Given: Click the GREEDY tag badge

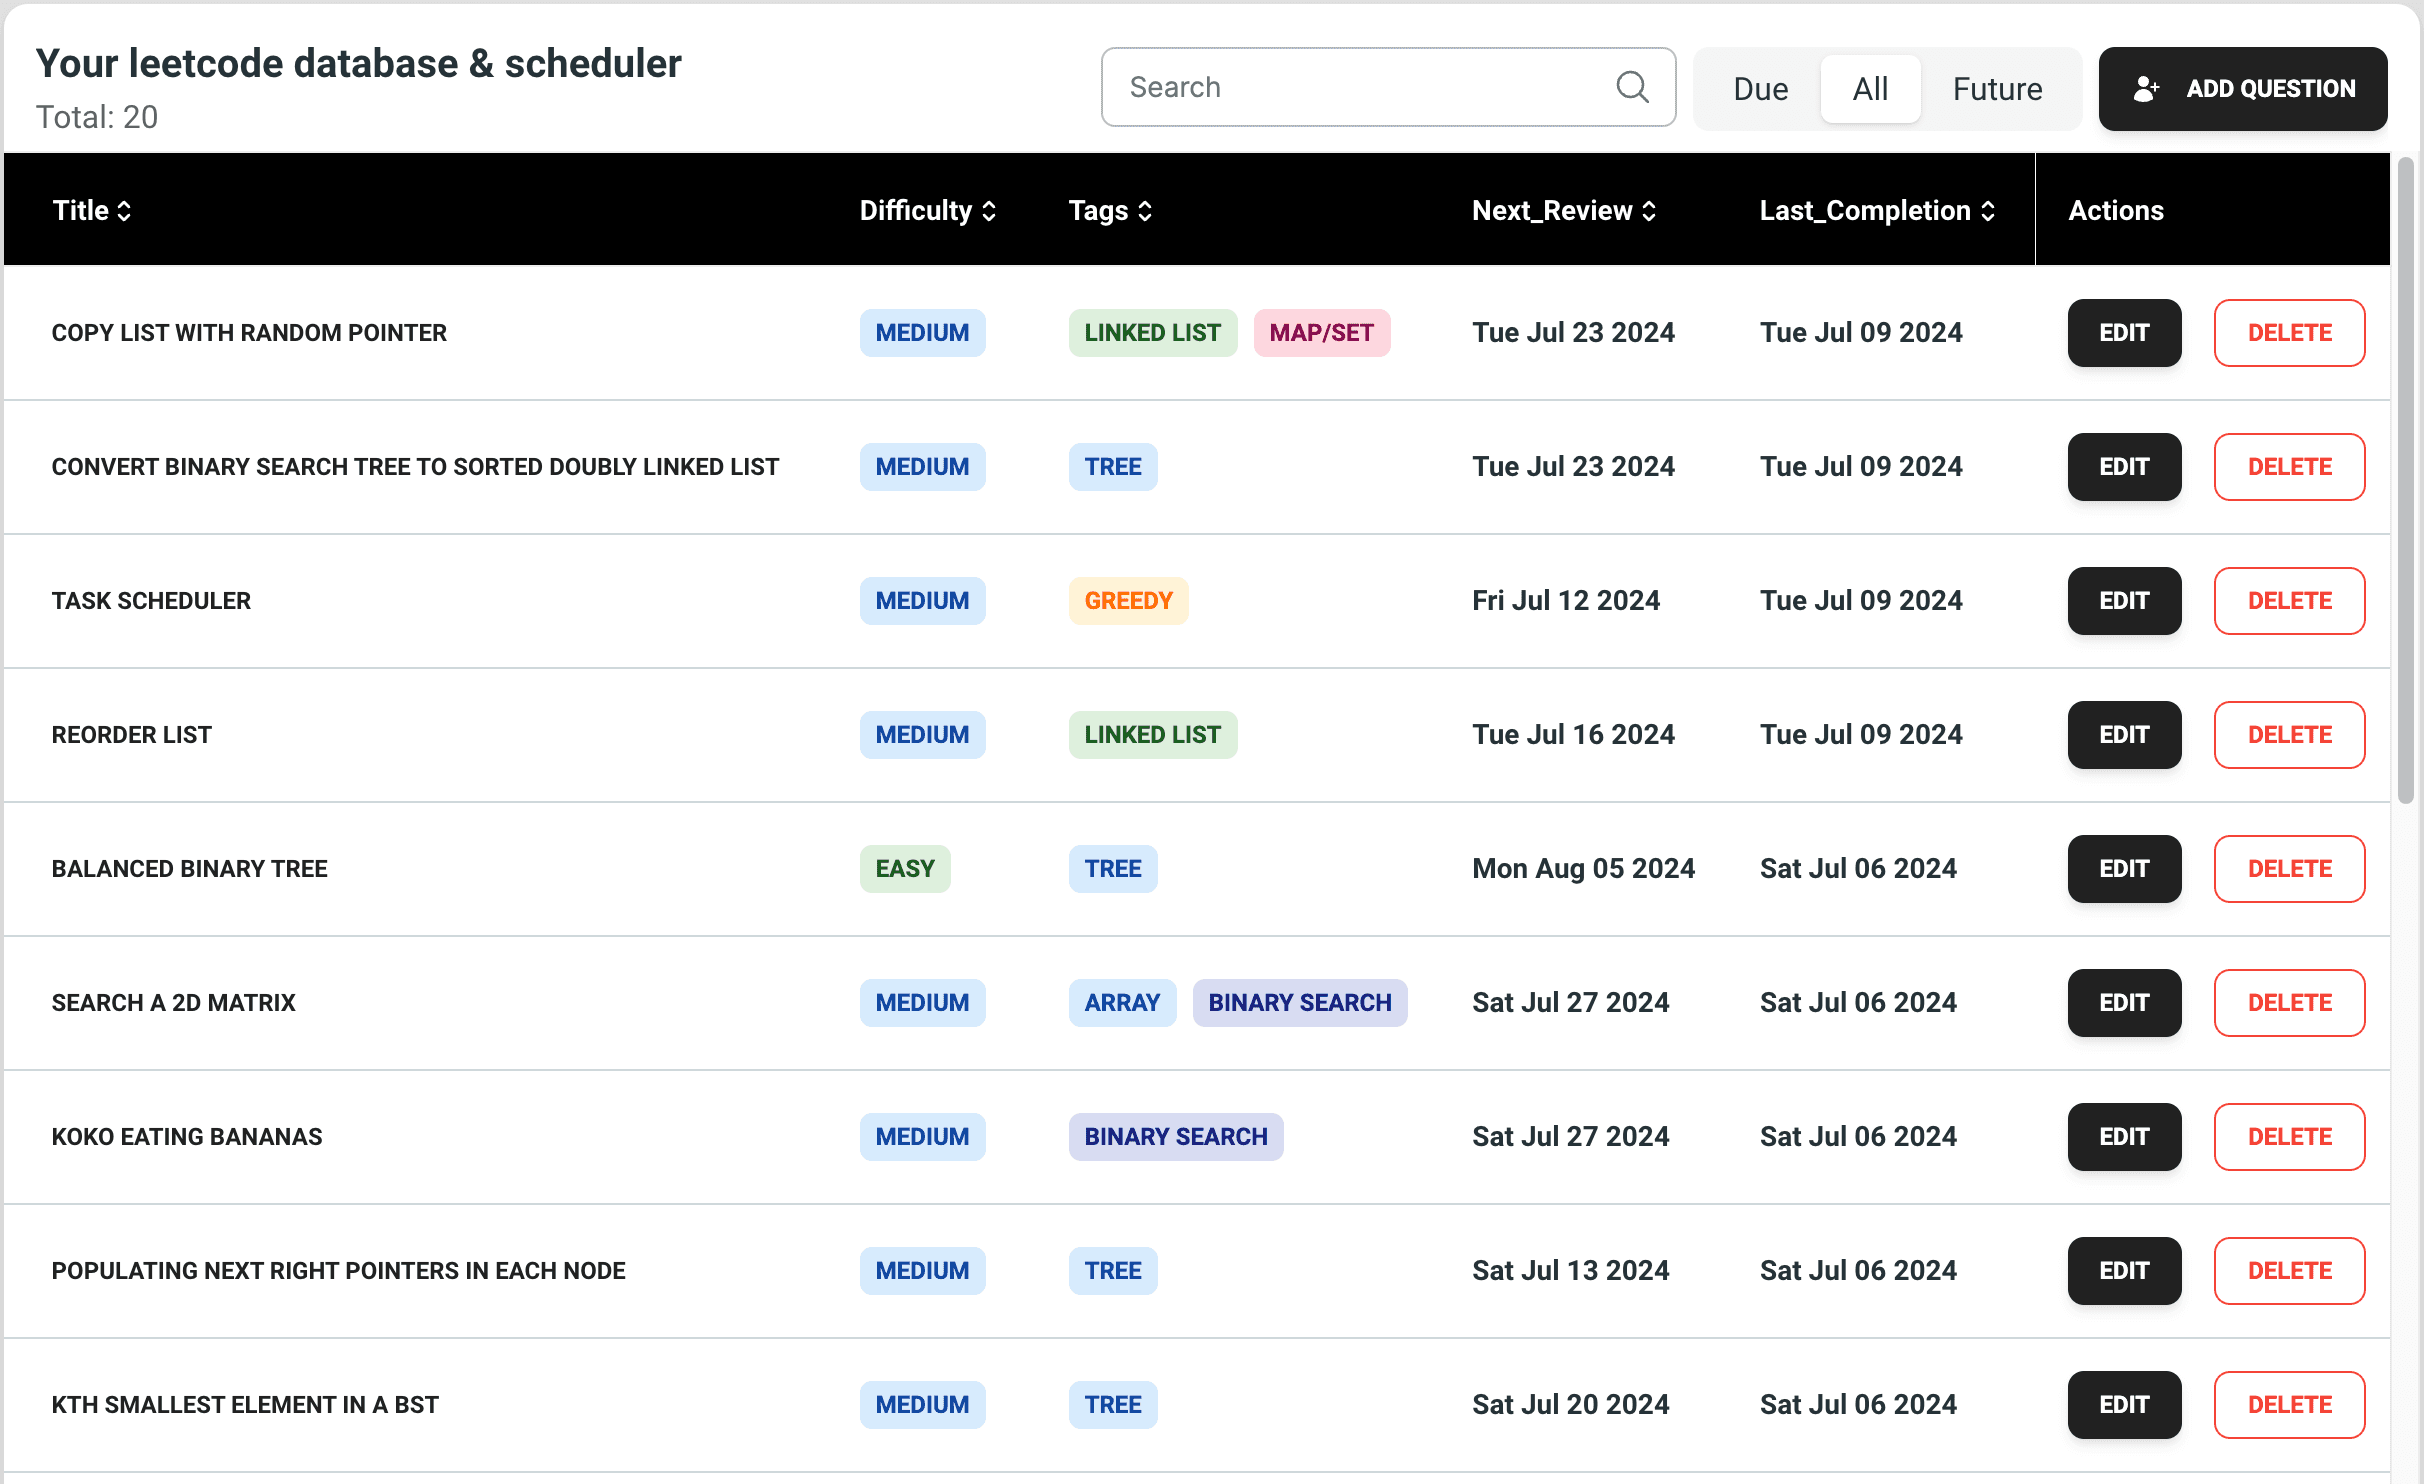Looking at the screenshot, I should pos(1127,601).
